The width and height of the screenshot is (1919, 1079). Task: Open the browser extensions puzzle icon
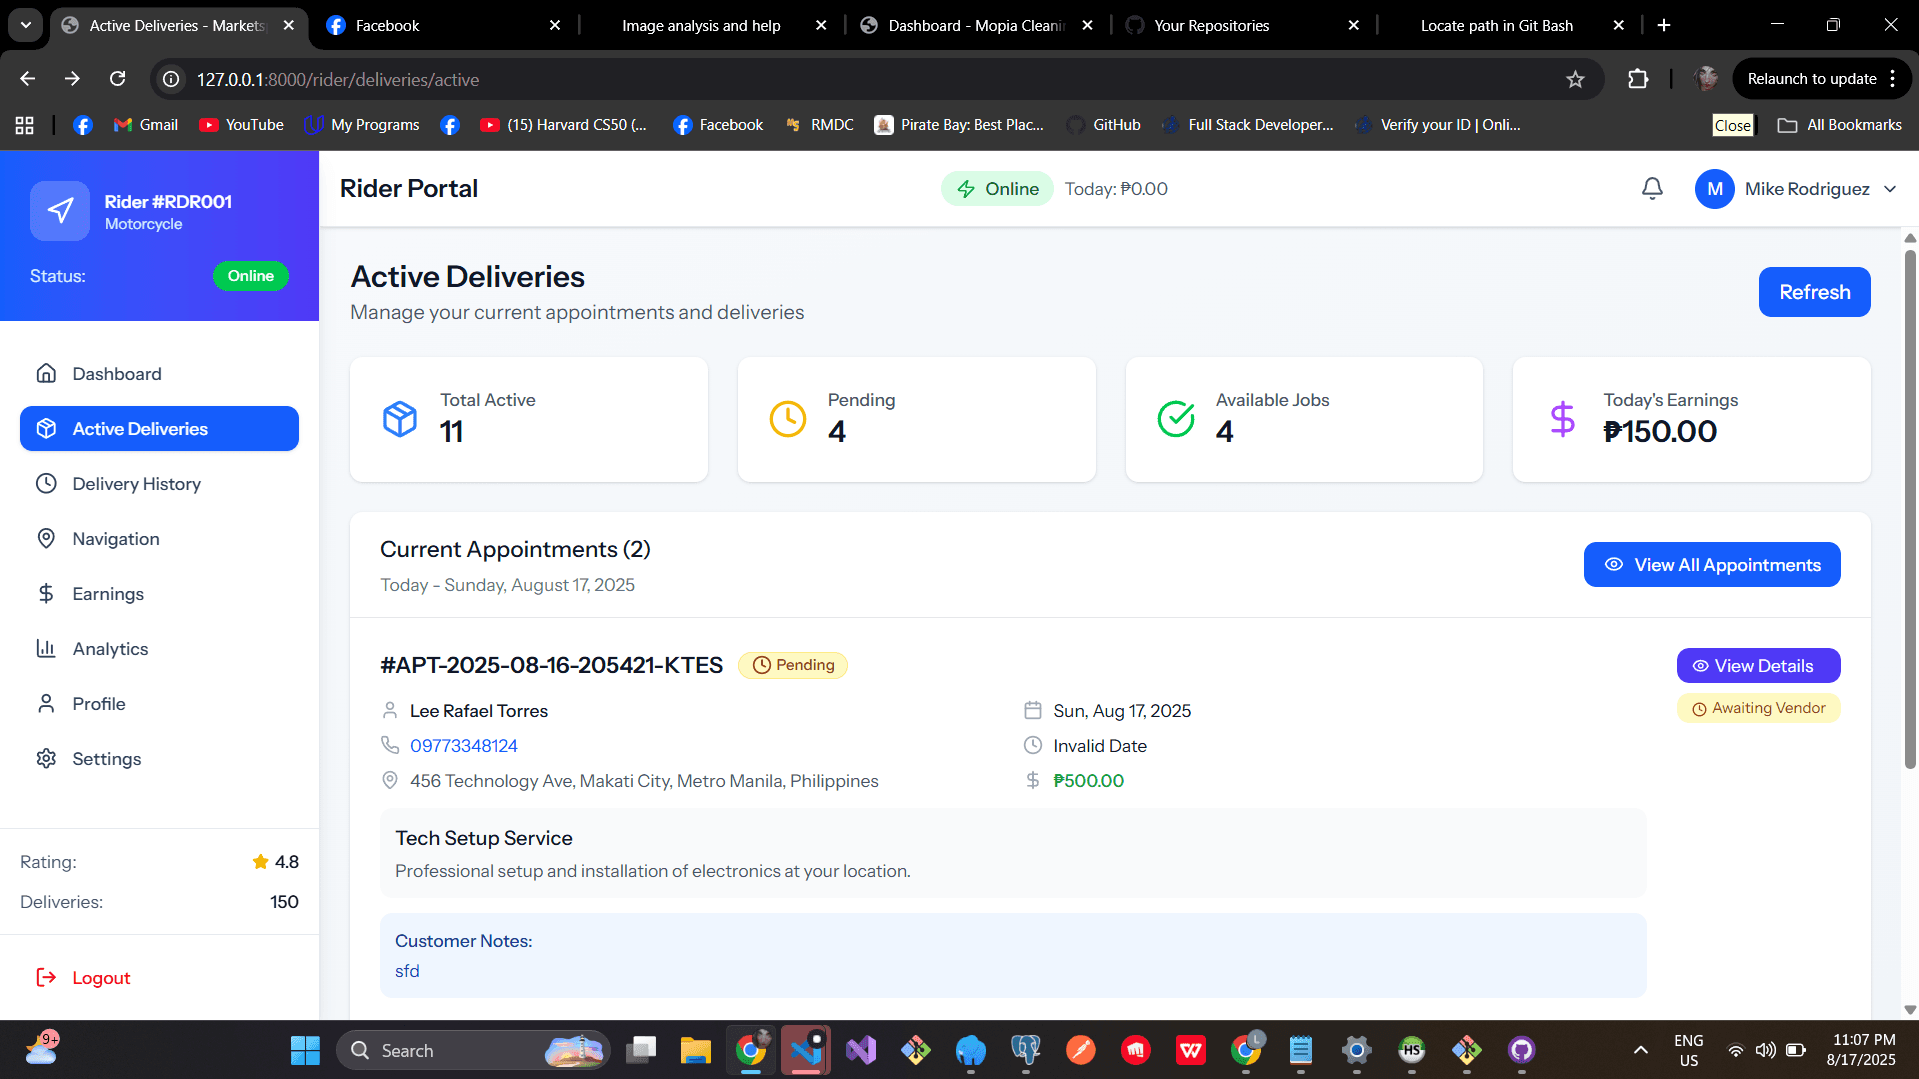[1638, 79]
